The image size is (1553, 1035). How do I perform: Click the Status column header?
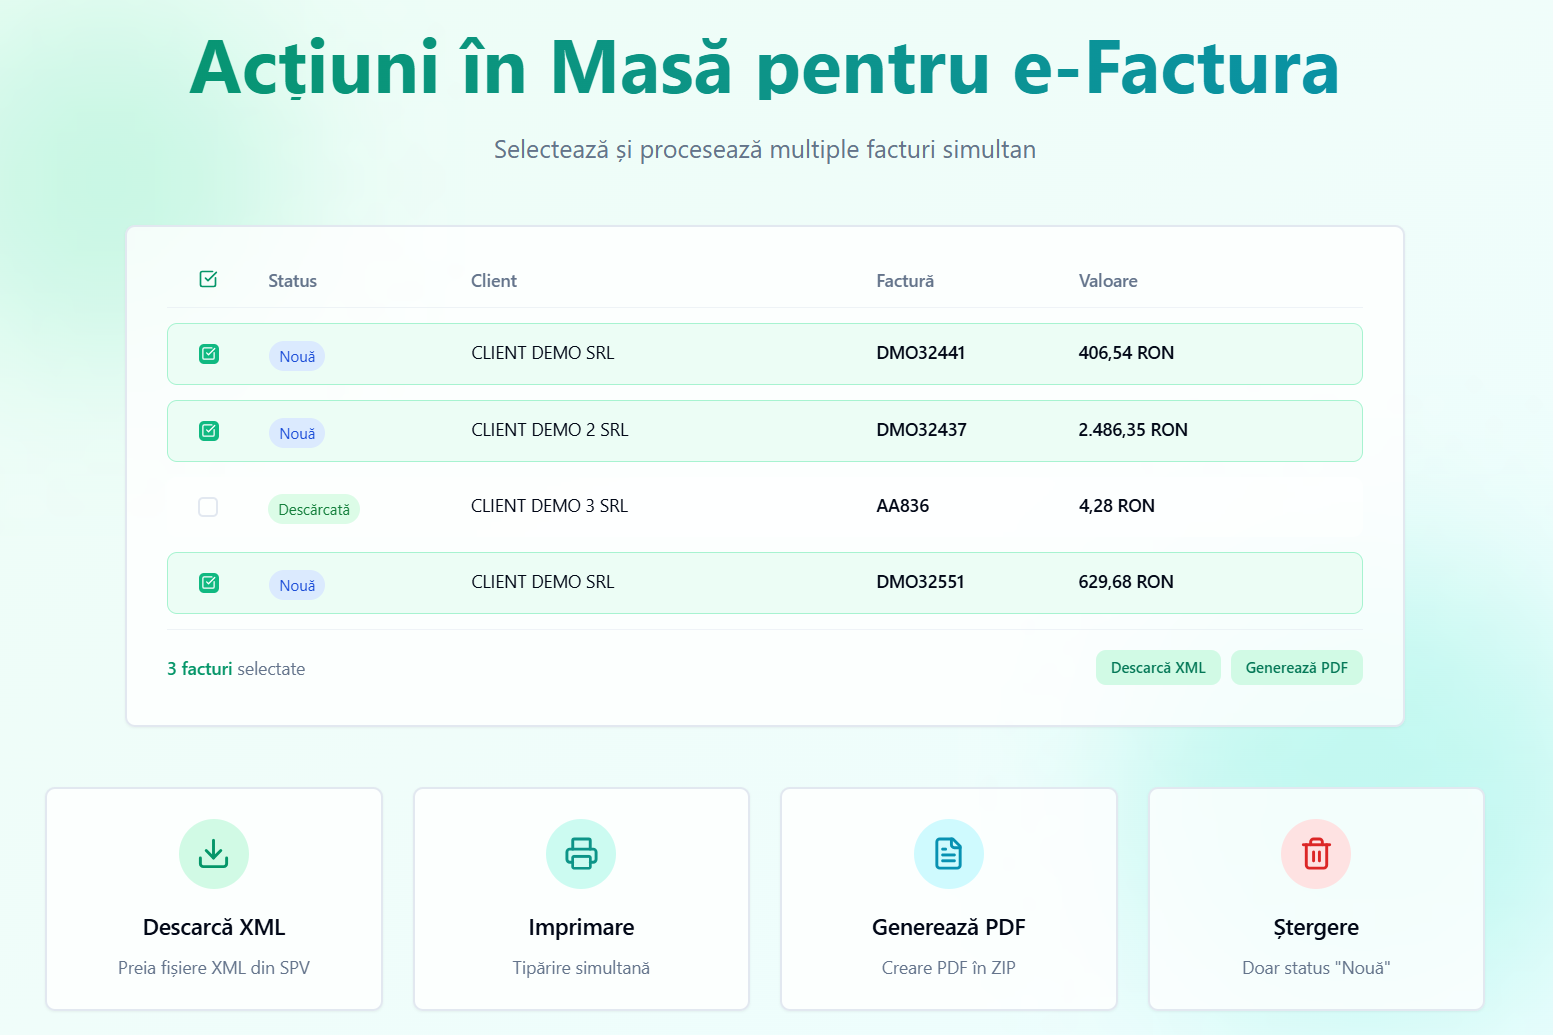coord(292,281)
